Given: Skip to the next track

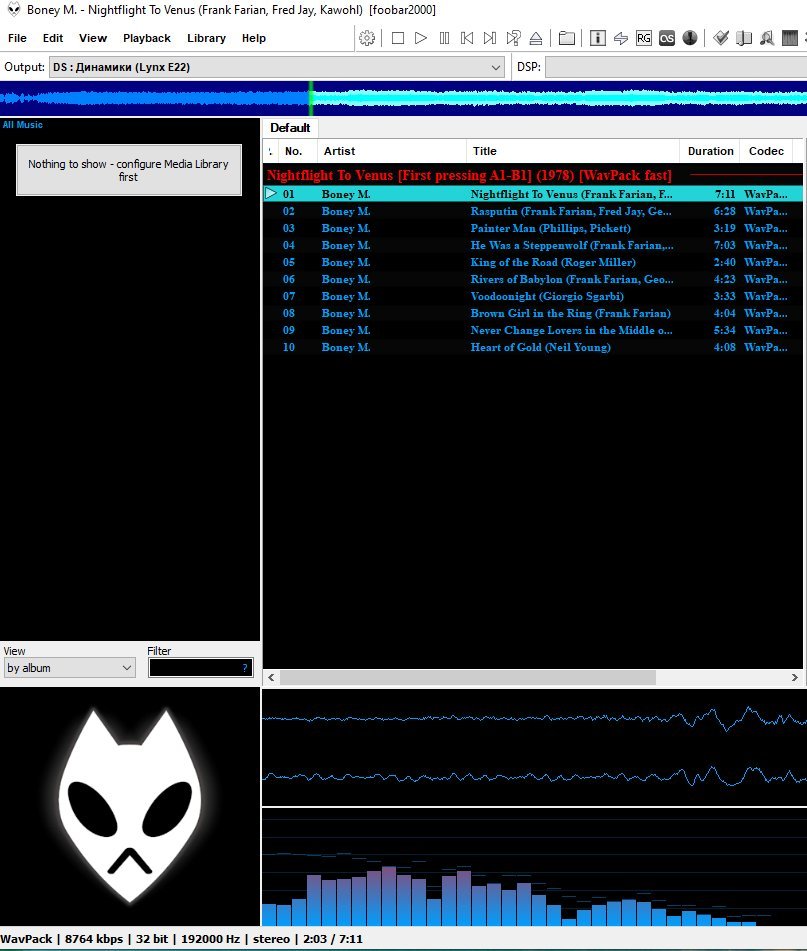Looking at the screenshot, I should coord(490,38).
